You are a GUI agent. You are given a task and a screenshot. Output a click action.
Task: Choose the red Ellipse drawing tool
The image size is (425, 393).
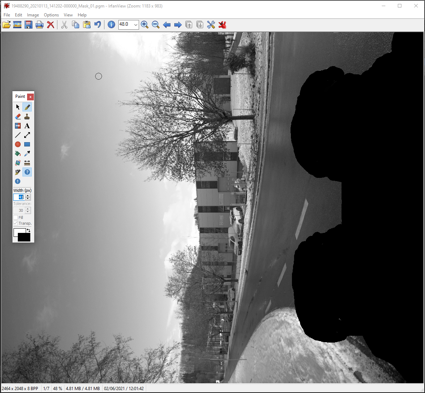coord(18,144)
